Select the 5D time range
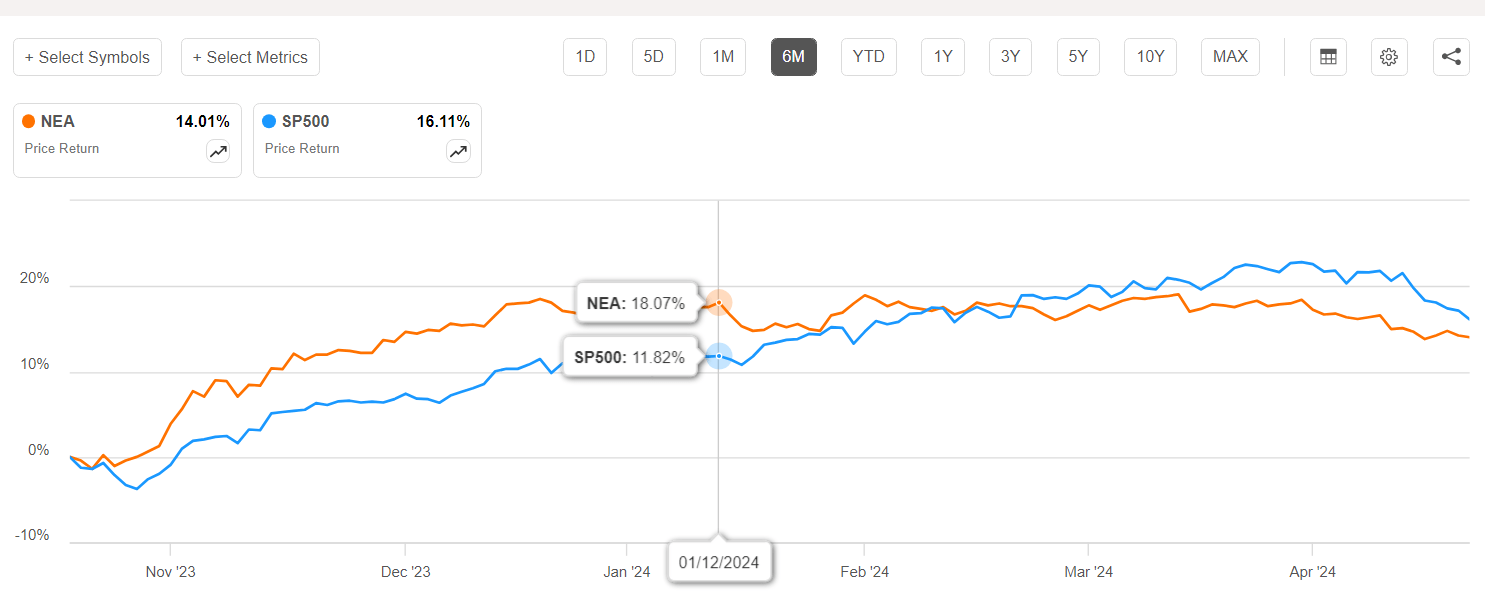 (x=653, y=57)
